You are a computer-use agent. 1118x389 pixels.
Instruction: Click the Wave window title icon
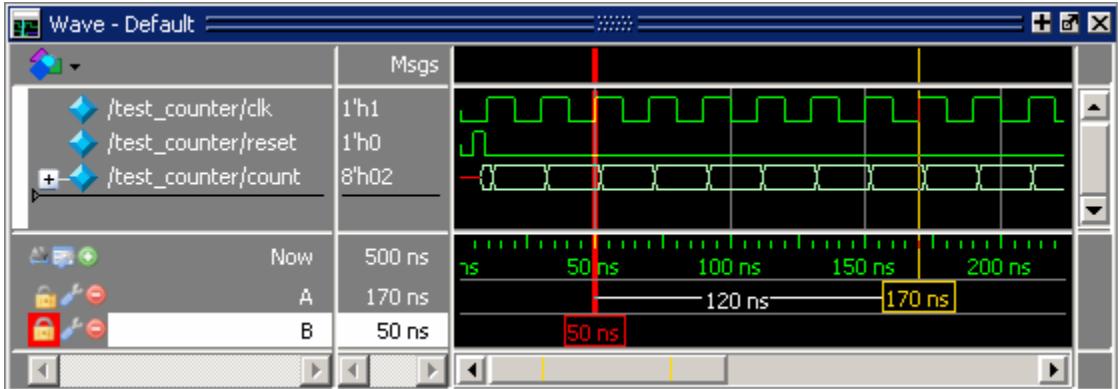pos(26,25)
